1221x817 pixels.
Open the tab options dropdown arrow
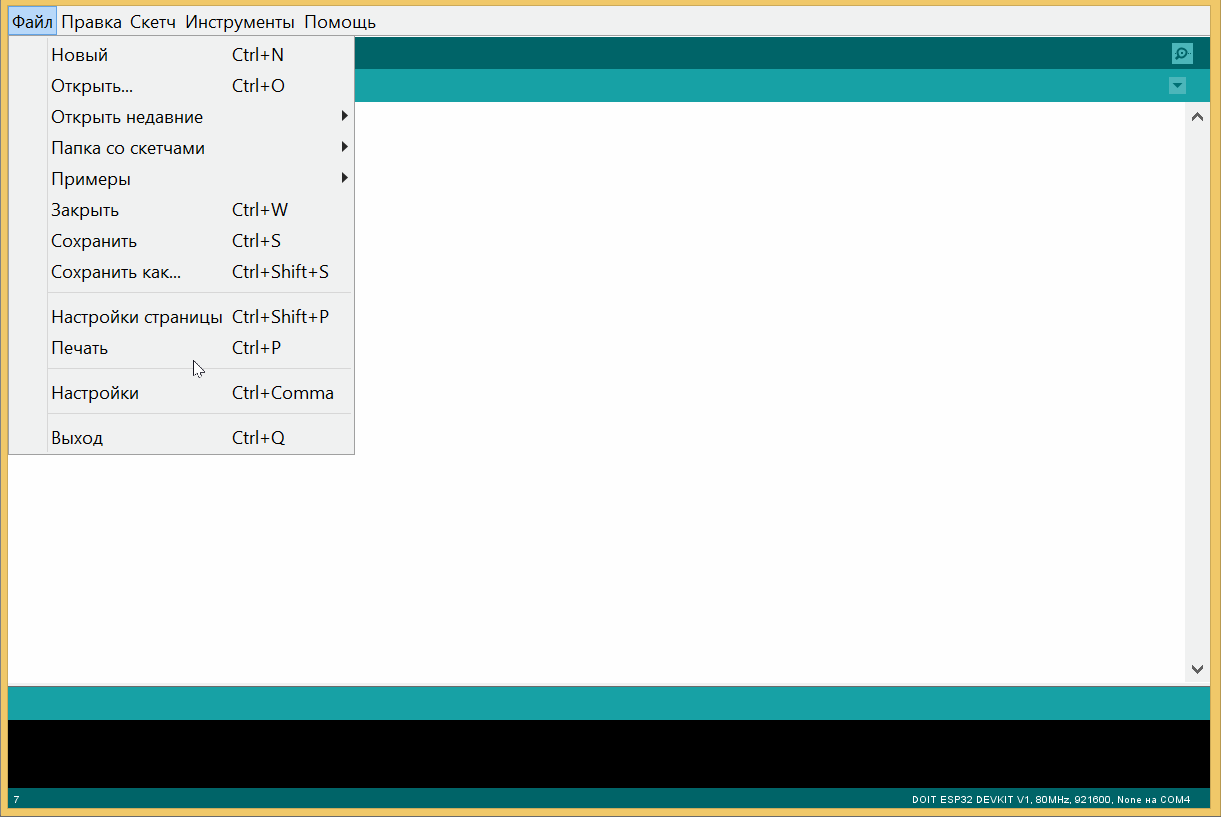coord(1177,86)
